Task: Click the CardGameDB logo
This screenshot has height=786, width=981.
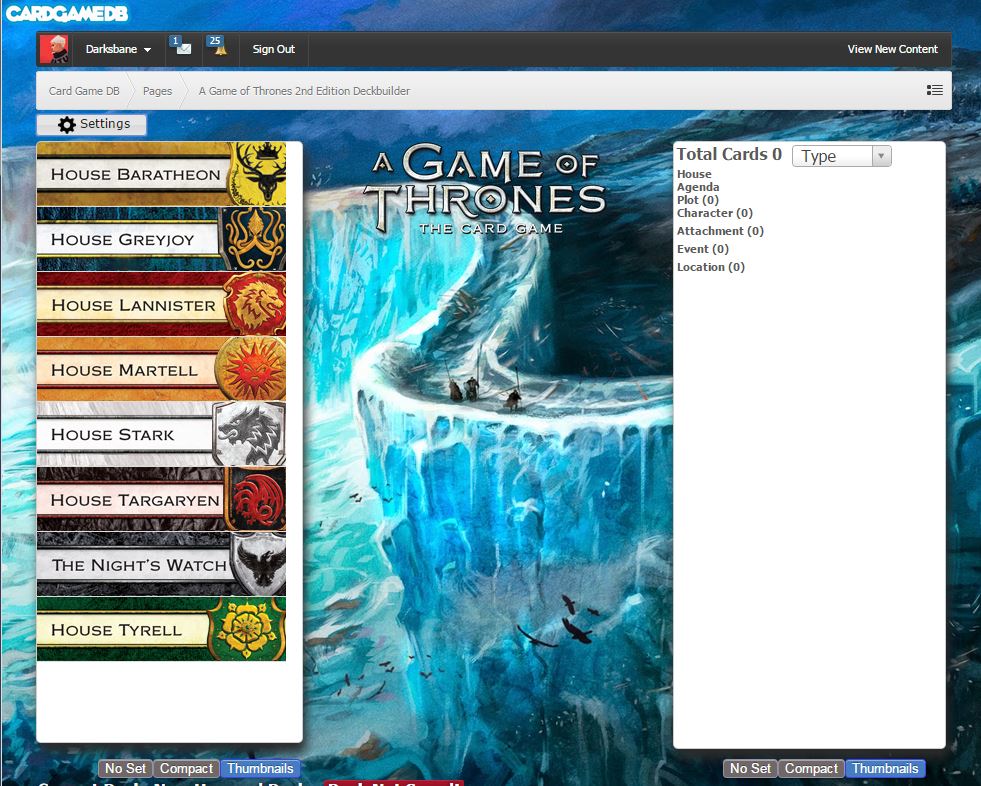Action: point(66,13)
